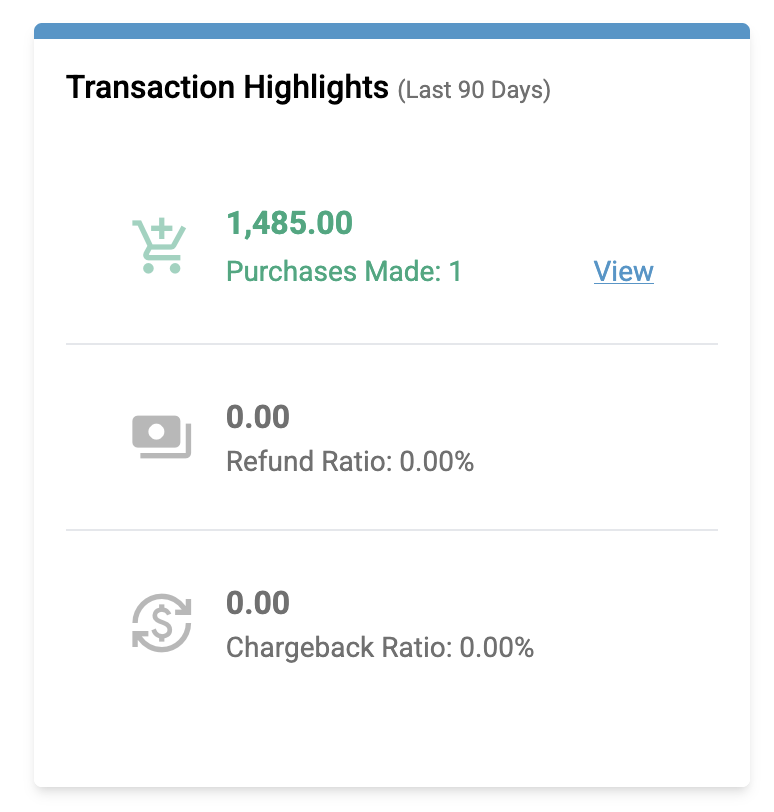Image resolution: width=774 pixels, height=812 pixels.
Task: Click the divider line above the Chargeback row
Action: (392, 530)
